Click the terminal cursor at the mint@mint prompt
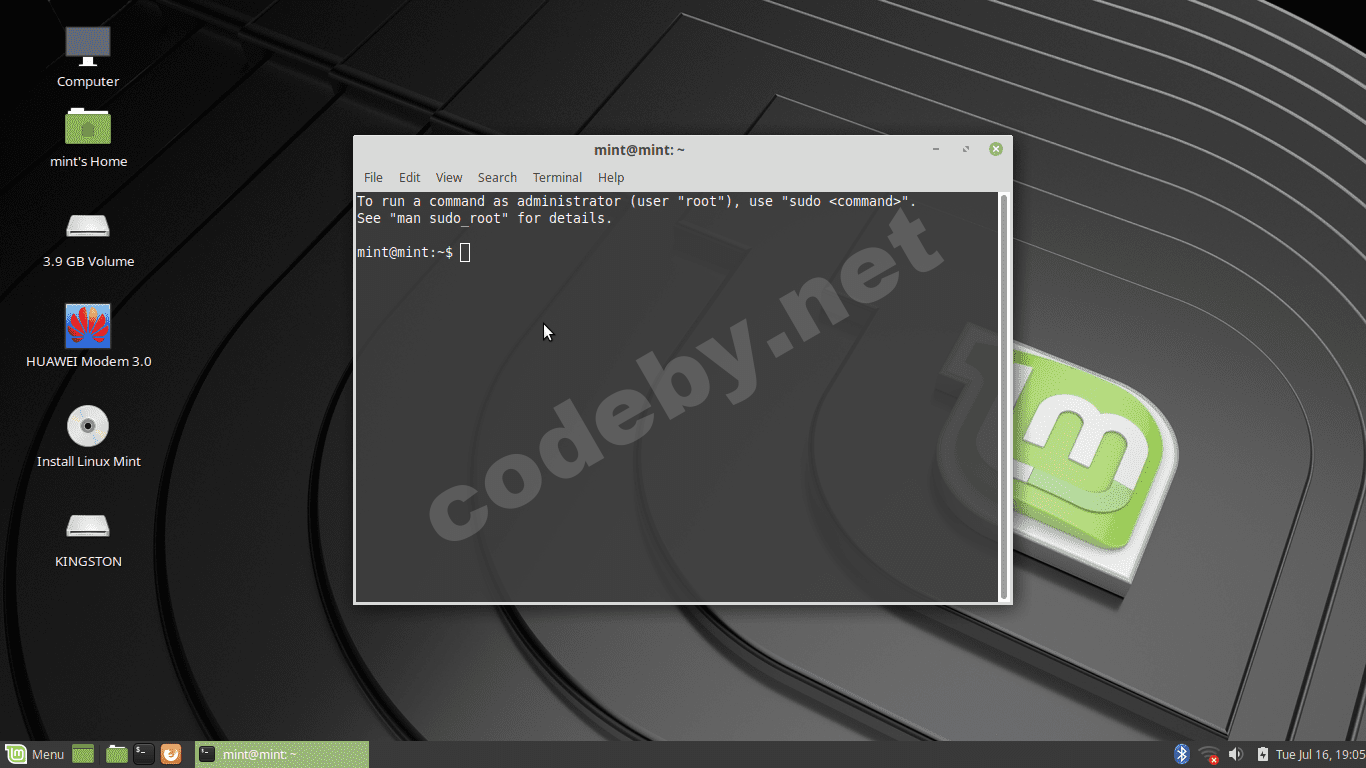Image resolution: width=1366 pixels, height=768 pixels. tap(465, 252)
